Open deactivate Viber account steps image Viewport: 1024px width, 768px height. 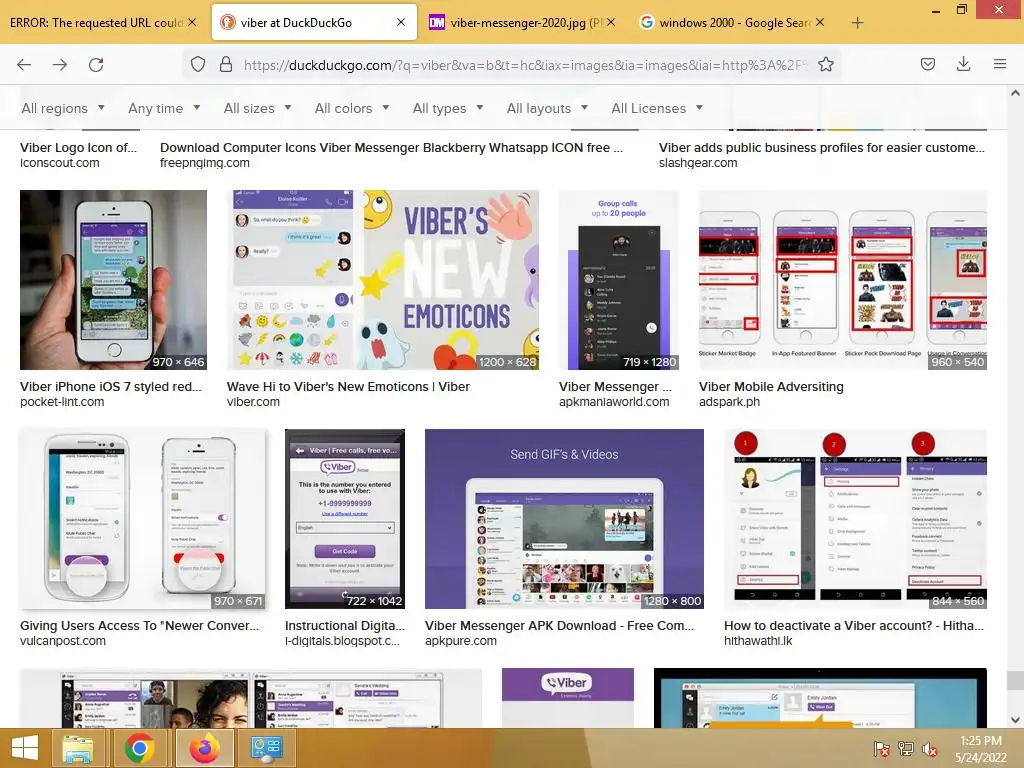856,519
